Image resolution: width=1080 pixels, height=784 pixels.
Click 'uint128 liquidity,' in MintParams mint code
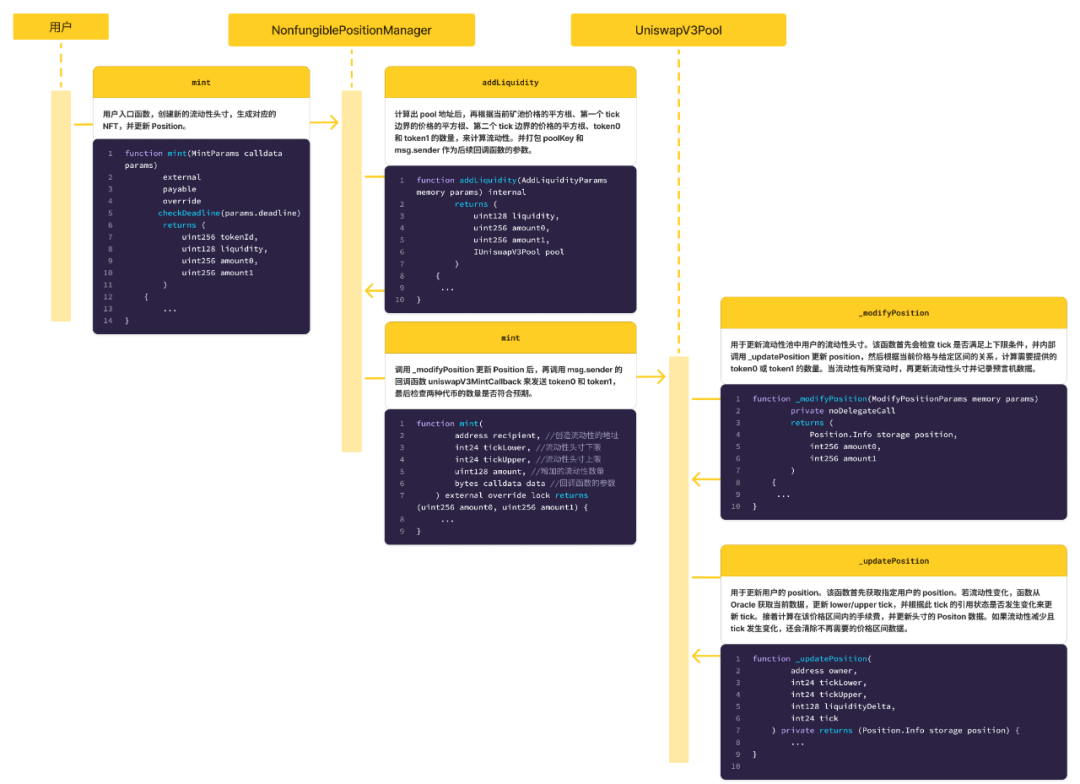pyautogui.click(x=224, y=249)
